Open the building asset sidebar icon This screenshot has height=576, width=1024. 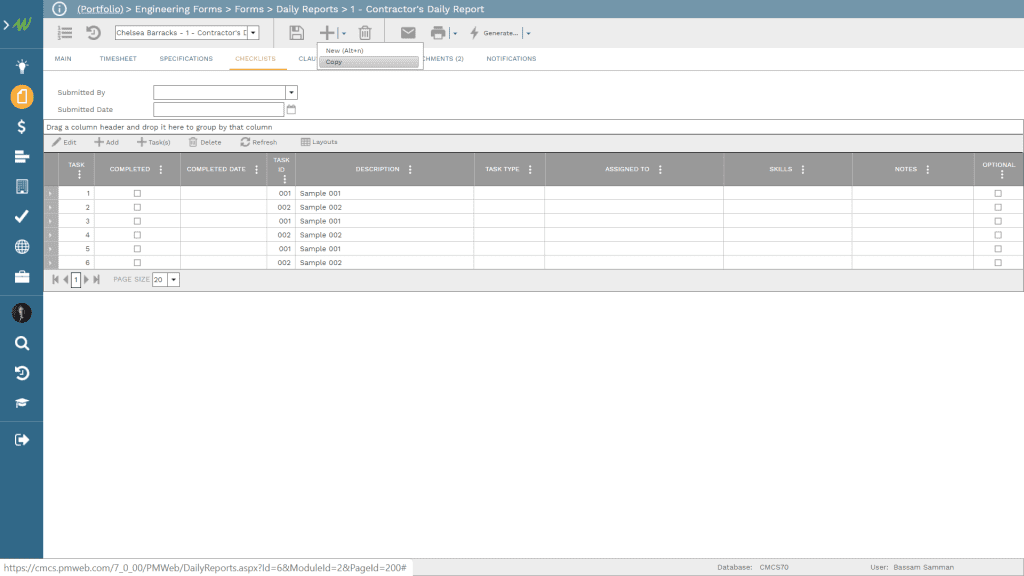coord(22,187)
